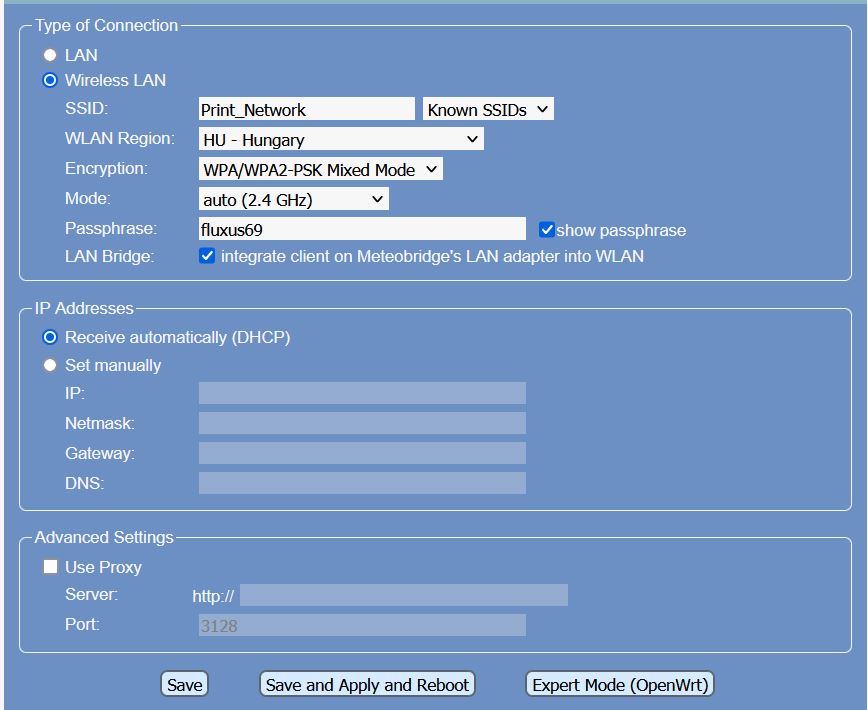
Task: Uncheck the show passphrase checkbox
Action: pos(546,230)
